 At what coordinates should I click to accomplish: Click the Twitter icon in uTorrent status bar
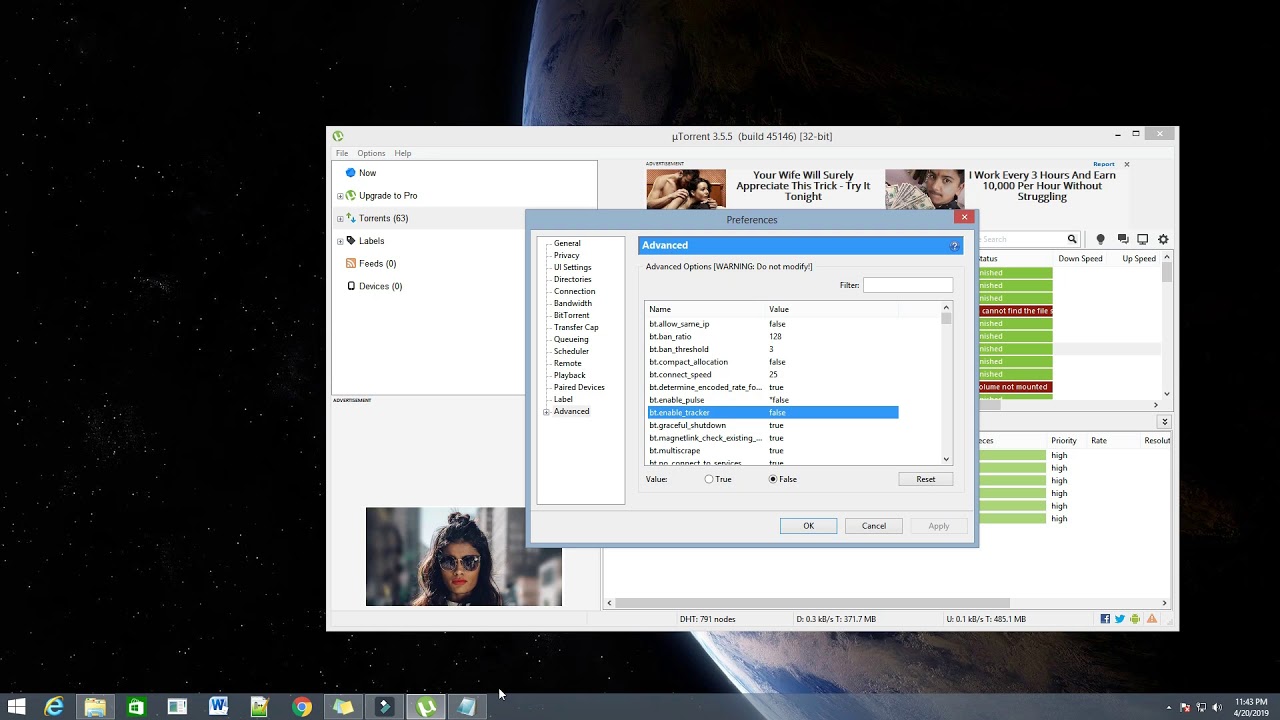click(1120, 619)
